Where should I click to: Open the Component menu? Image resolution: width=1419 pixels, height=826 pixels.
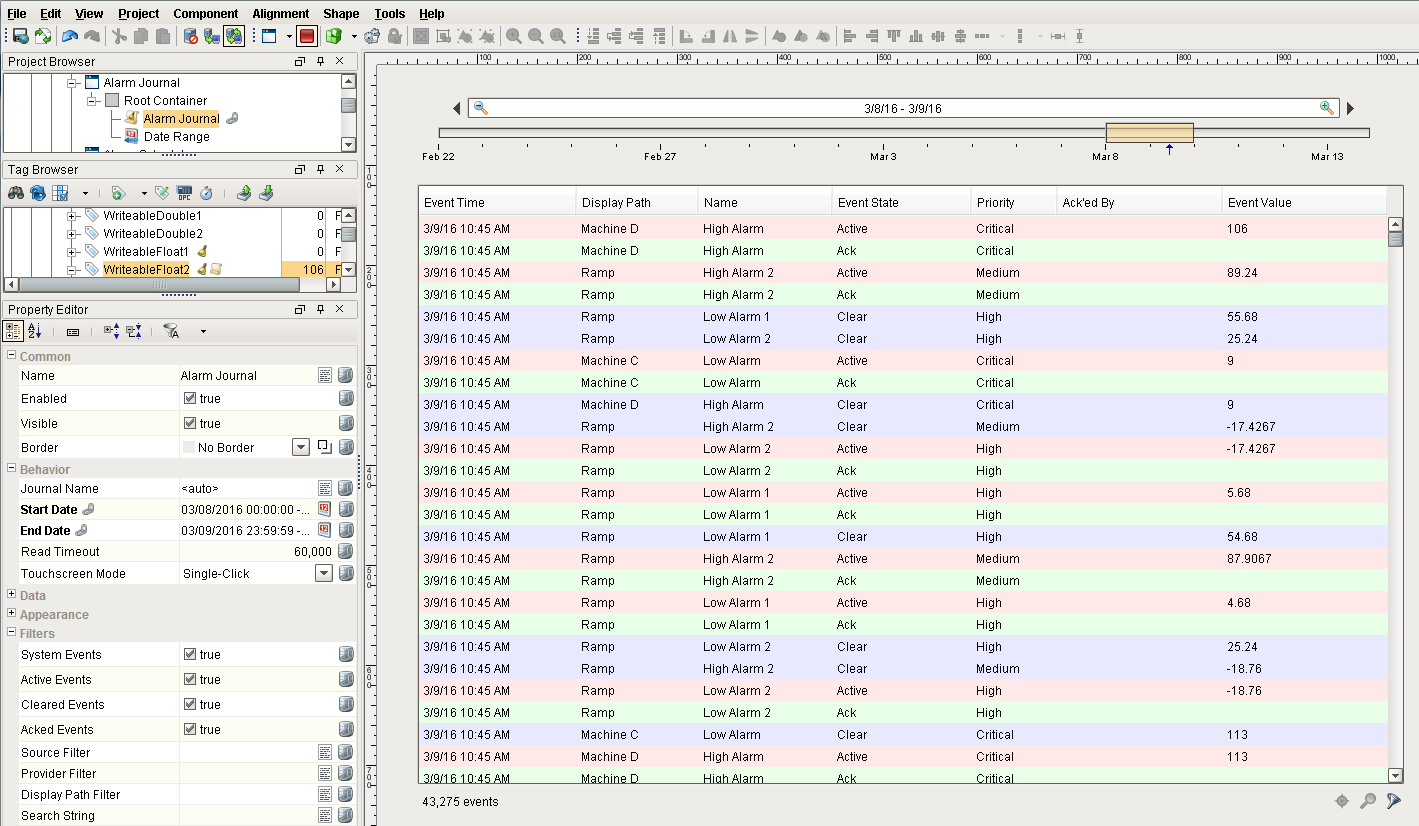[206, 13]
